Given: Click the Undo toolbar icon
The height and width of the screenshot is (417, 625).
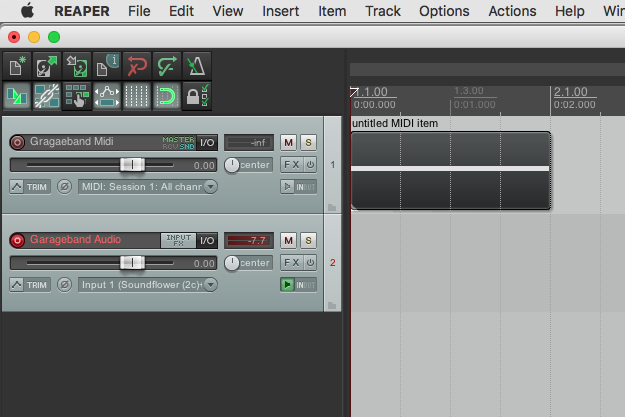Looking at the screenshot, I should 137,66.
